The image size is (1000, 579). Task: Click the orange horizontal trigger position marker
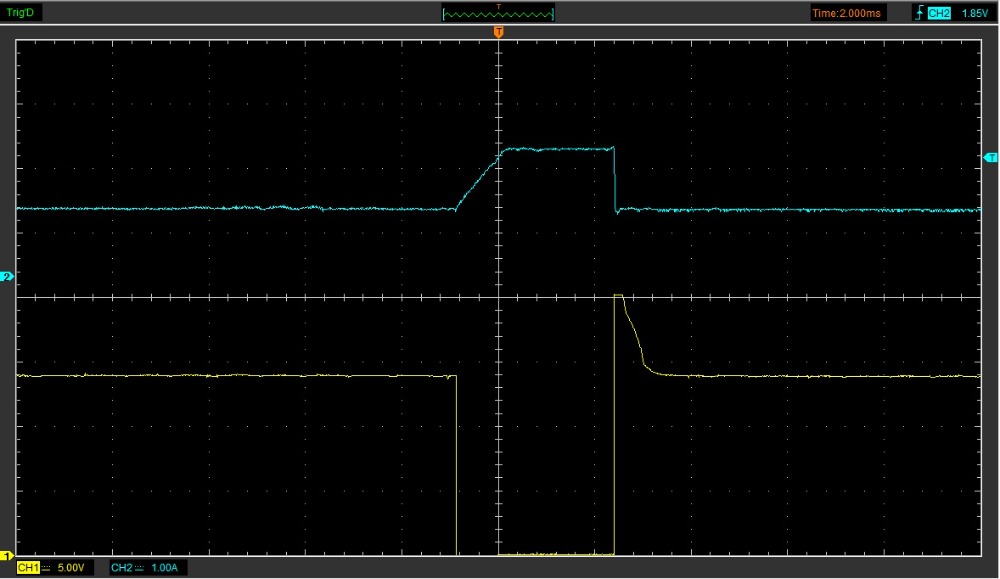498,33
